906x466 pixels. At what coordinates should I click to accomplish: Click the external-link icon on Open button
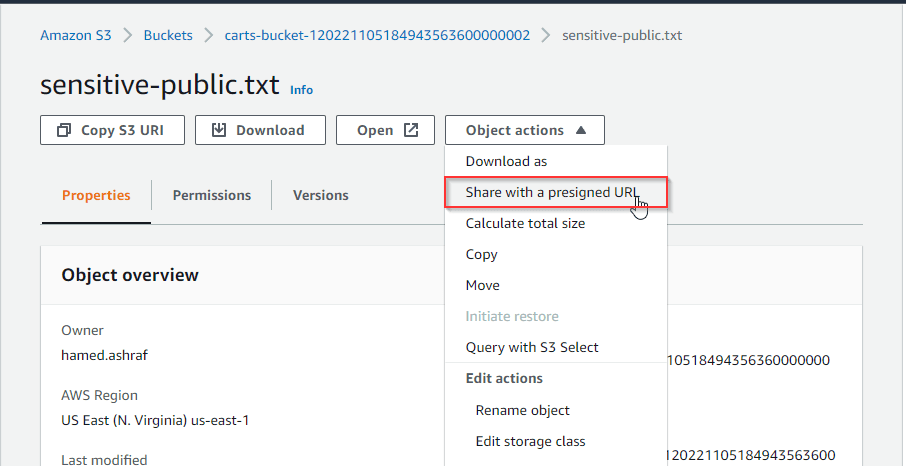(x=410, y=130)
